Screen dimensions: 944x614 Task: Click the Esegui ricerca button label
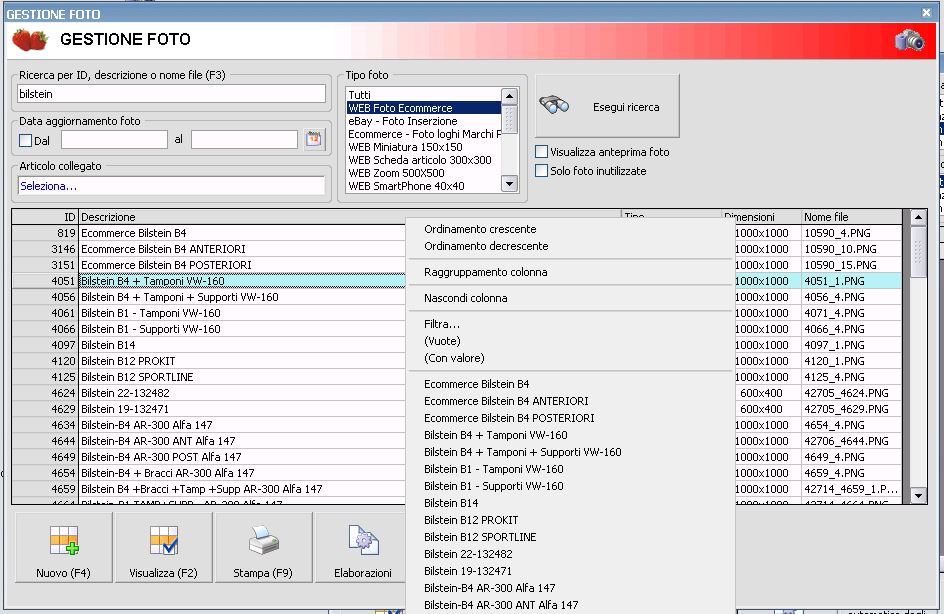(626, 107)
